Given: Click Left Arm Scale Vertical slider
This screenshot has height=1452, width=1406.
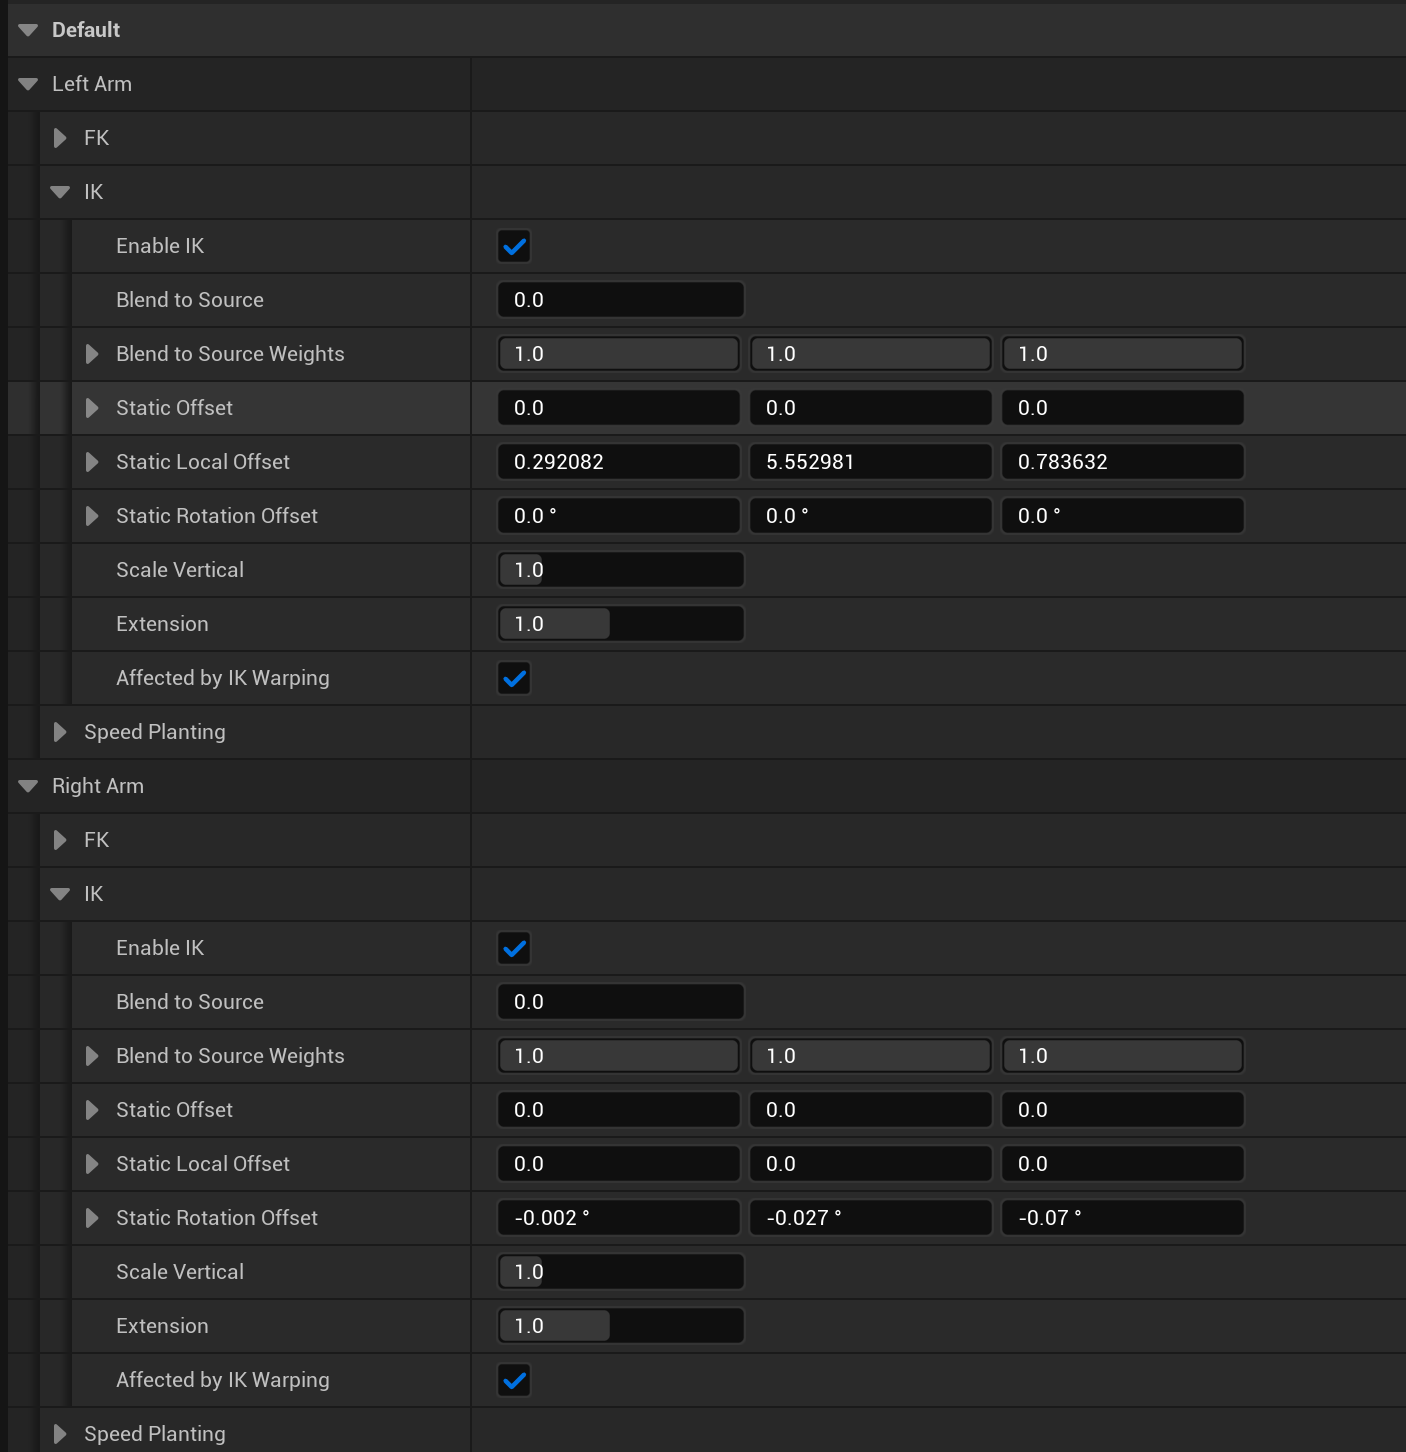Looking at the screenshot, I should point(620,570).
